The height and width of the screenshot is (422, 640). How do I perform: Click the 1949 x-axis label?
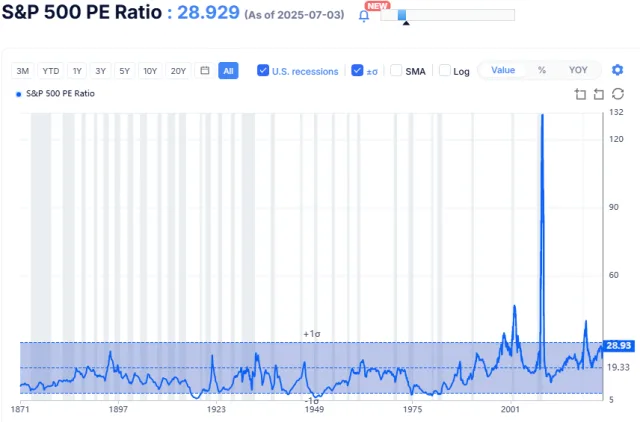[x=314, y=409]
